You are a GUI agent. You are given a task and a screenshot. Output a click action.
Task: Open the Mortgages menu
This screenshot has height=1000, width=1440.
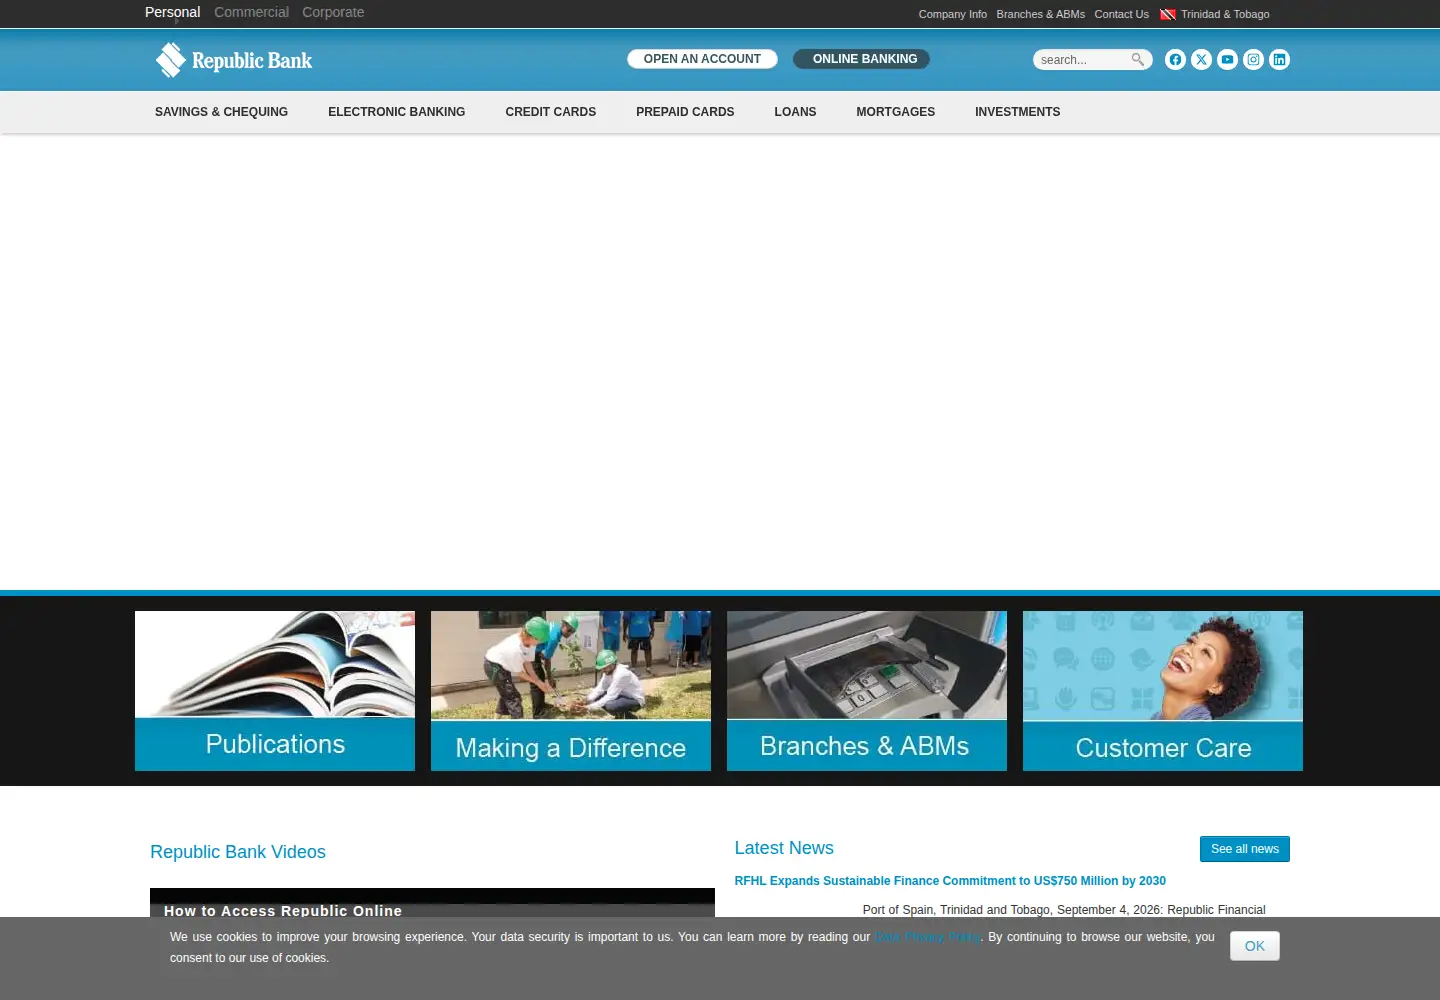pos(895,112)
